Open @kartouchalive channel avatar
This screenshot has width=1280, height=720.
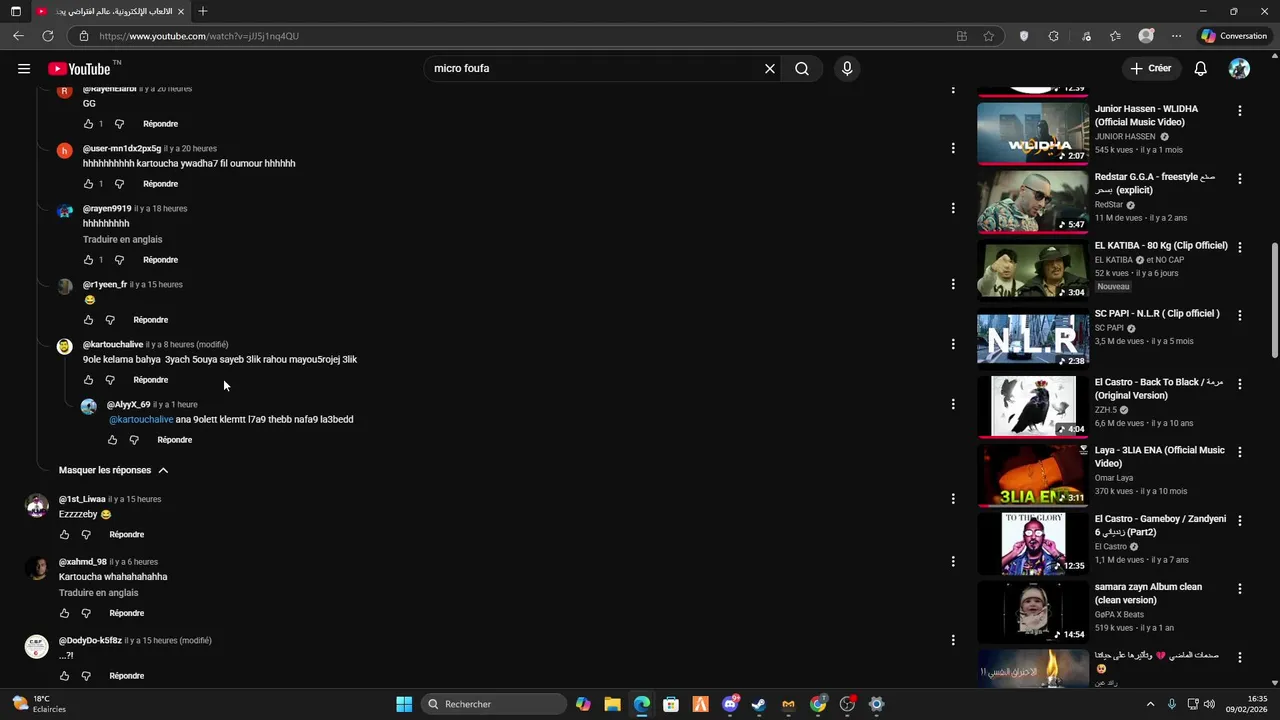(65, 347)
